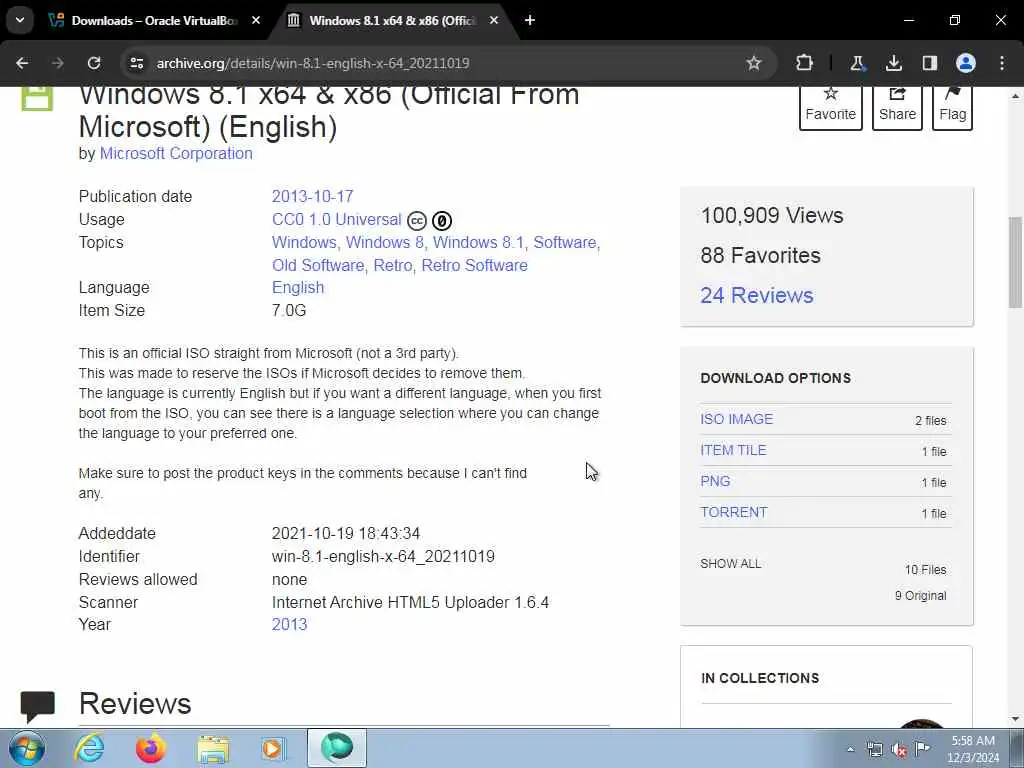Select the Windows 8.1 x64 & x86 tab
Viewport: 1024px width, 768px height.
392,20
